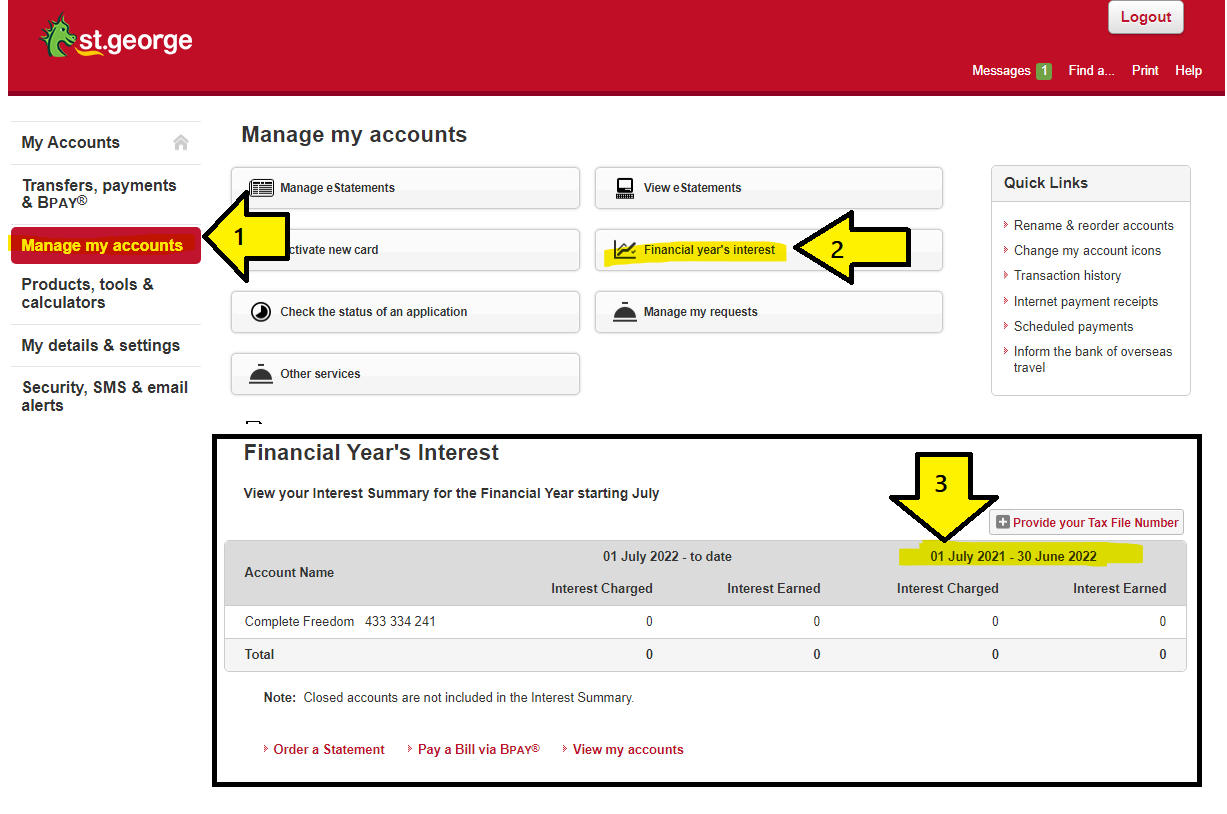Click the Print link in the header
This screenshot has width=1227, height=814.
(1145, 71)
